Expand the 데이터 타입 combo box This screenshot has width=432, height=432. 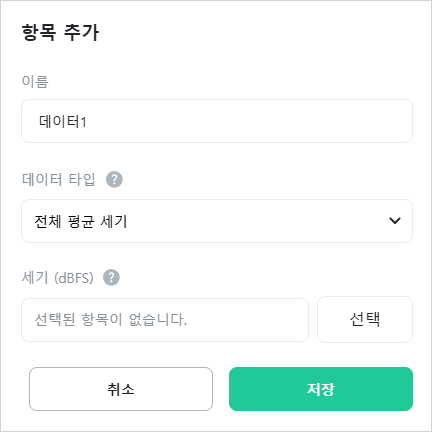tap(217, 221)
